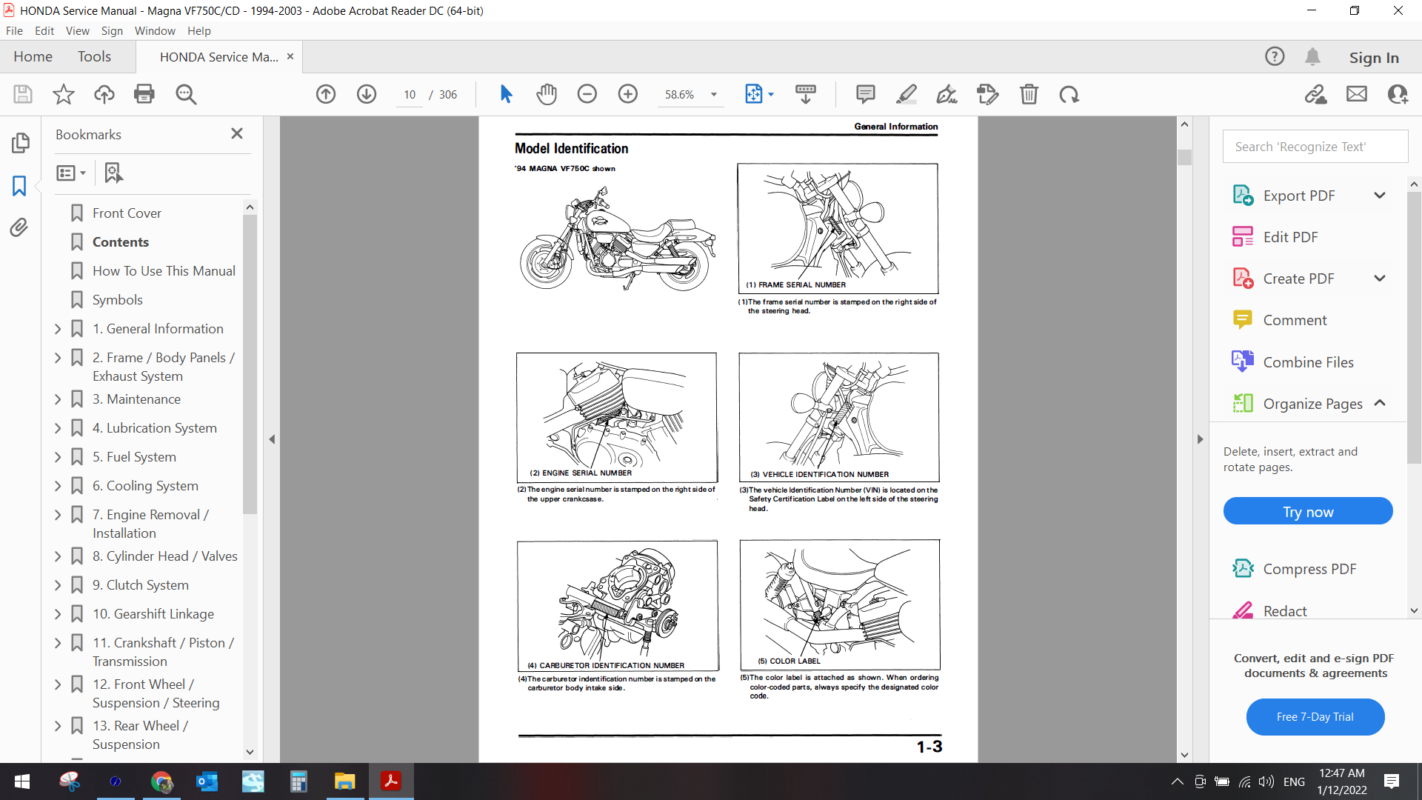This screenshot has height=800, width=1422.
Task: Open Chrome from the taskbar
Action: 161,782
